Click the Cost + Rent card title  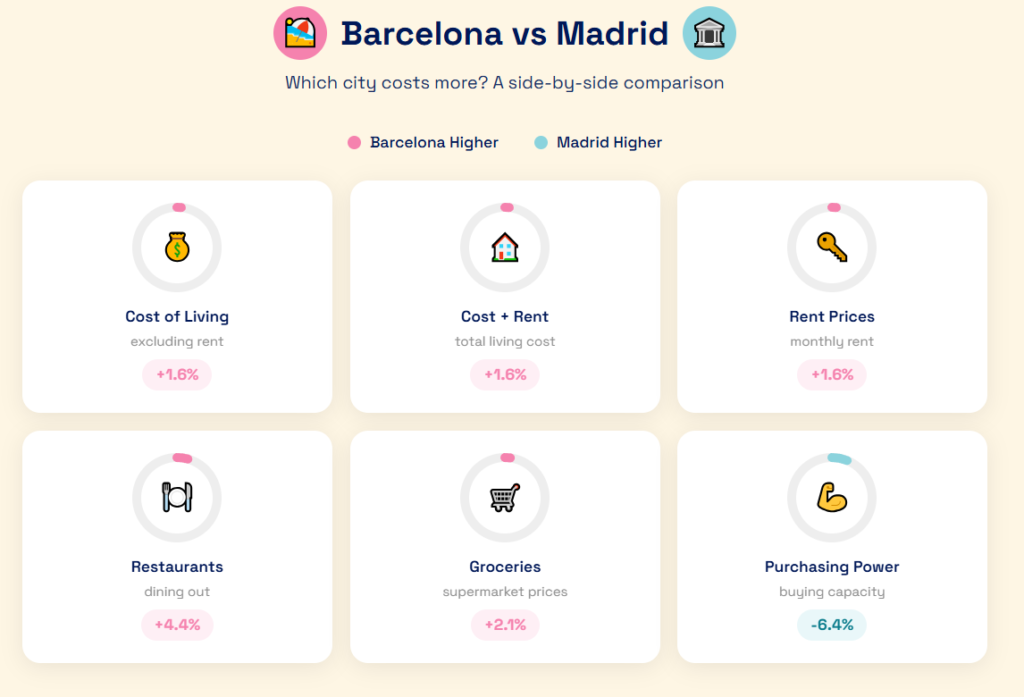(x=505, y=317)
